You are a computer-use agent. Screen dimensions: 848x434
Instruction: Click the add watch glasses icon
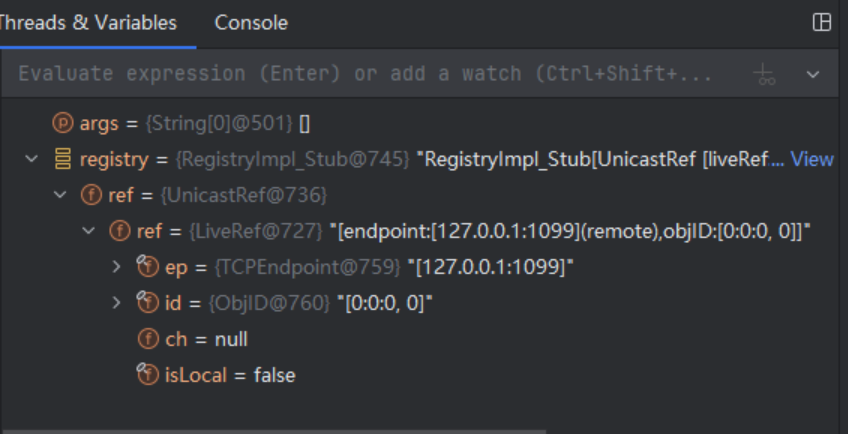[x=765, y=74]
